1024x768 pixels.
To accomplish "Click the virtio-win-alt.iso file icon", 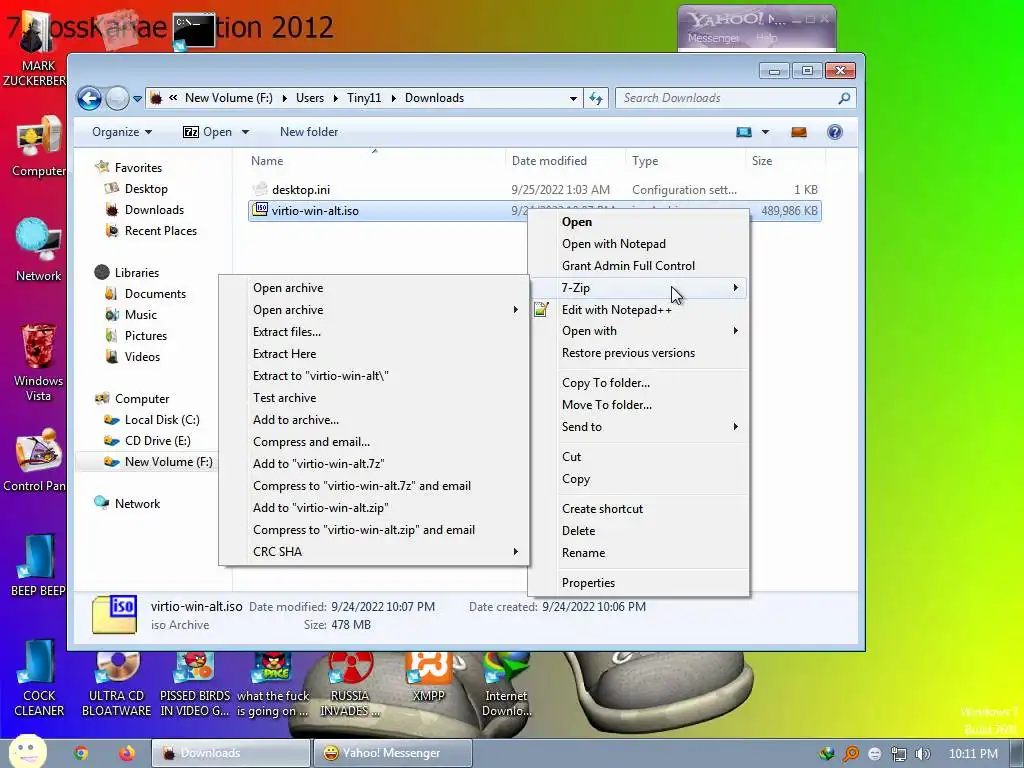I will click(260, 210).
